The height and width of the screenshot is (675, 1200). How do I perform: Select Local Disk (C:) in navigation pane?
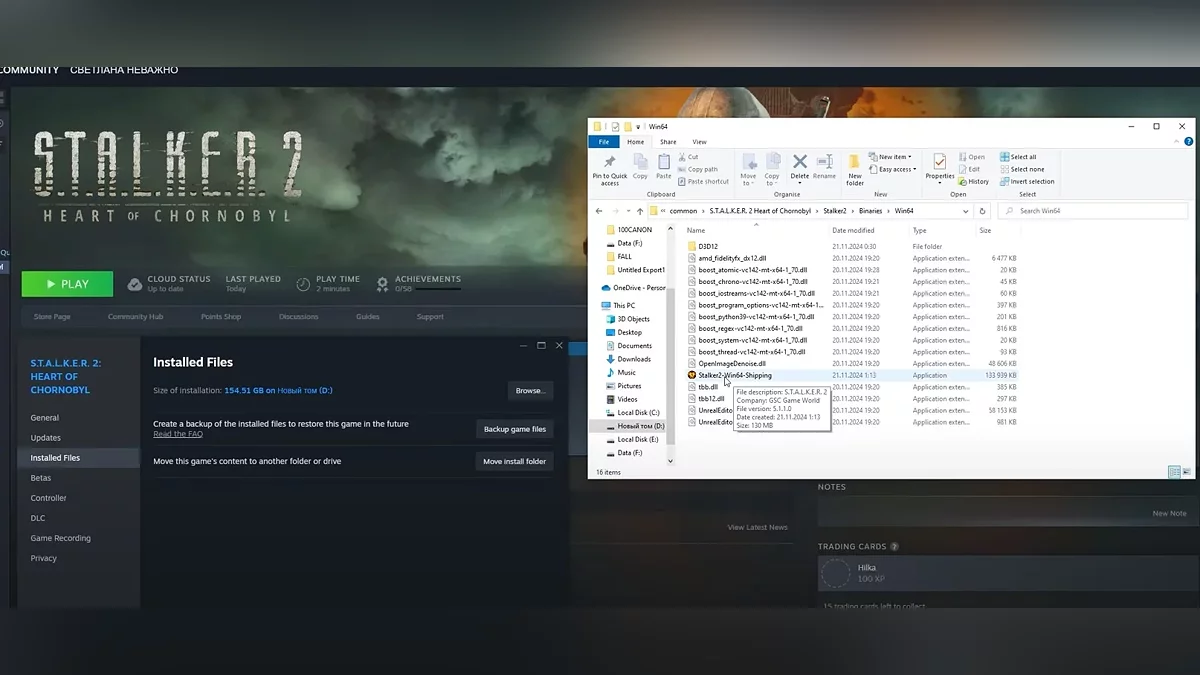tap(637, 412)
